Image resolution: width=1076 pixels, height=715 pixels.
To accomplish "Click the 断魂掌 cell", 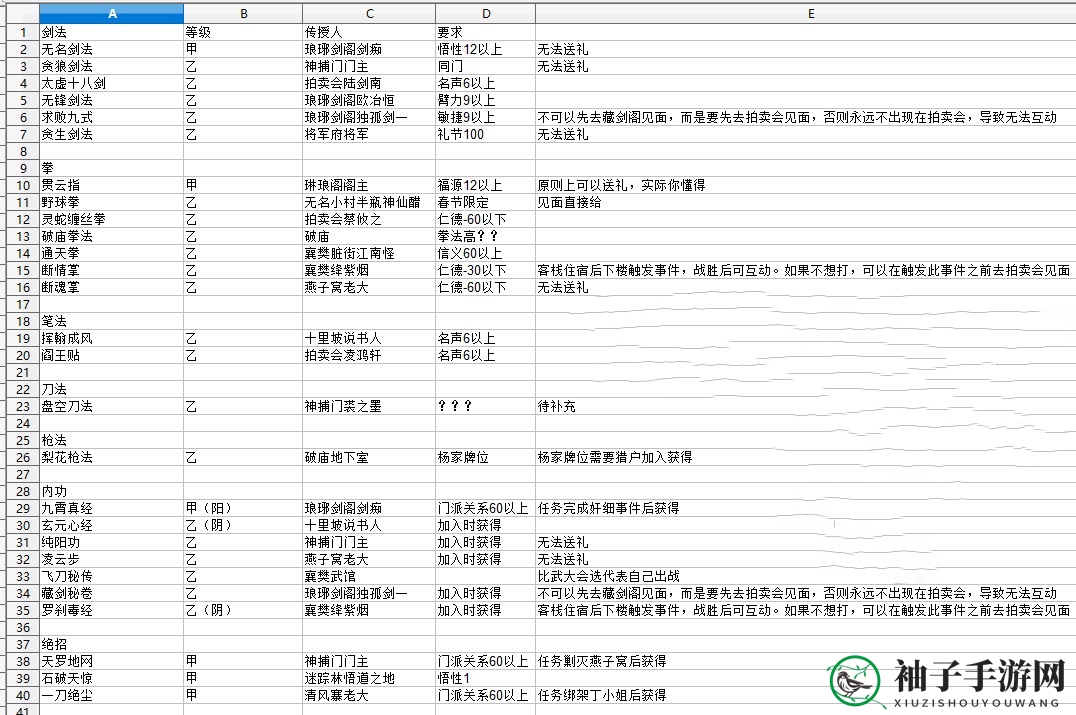I will [111, 288].
